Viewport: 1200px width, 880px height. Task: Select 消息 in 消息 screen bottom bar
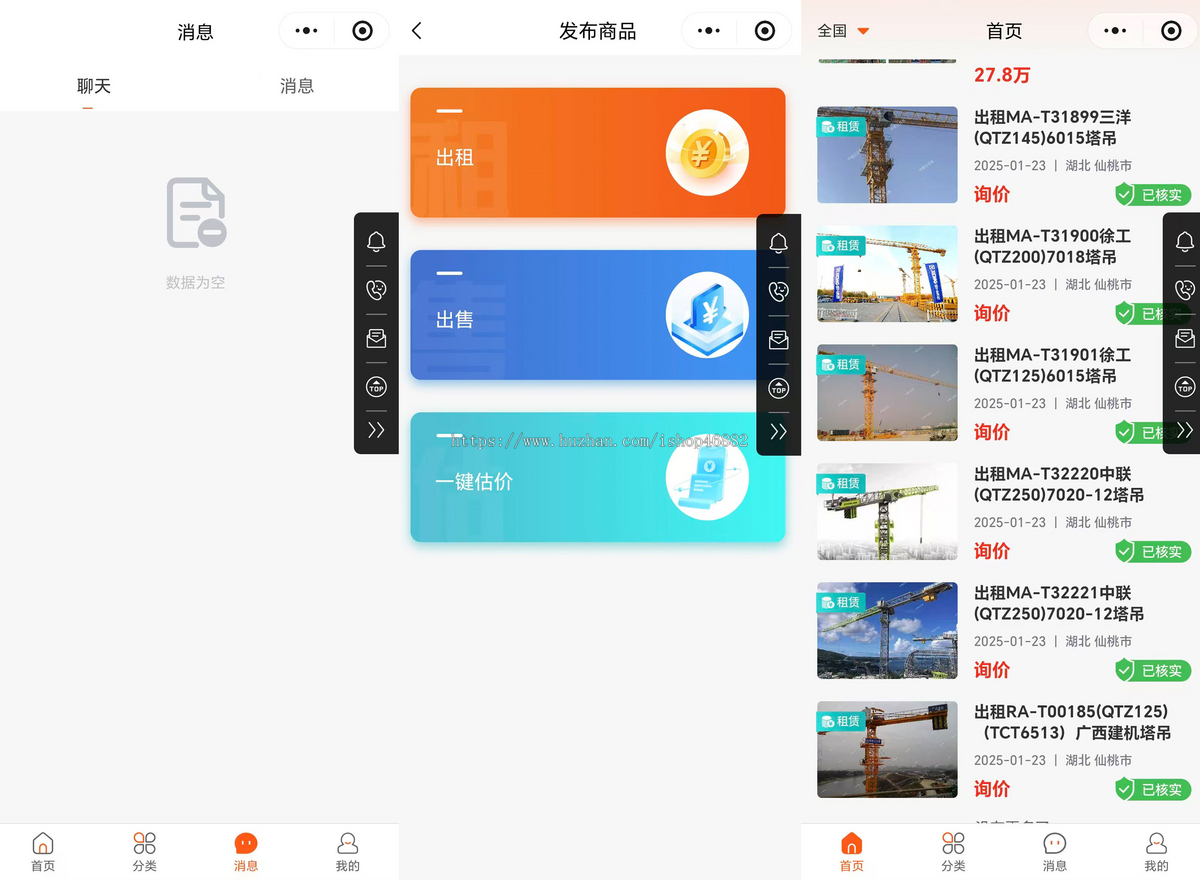246,852
